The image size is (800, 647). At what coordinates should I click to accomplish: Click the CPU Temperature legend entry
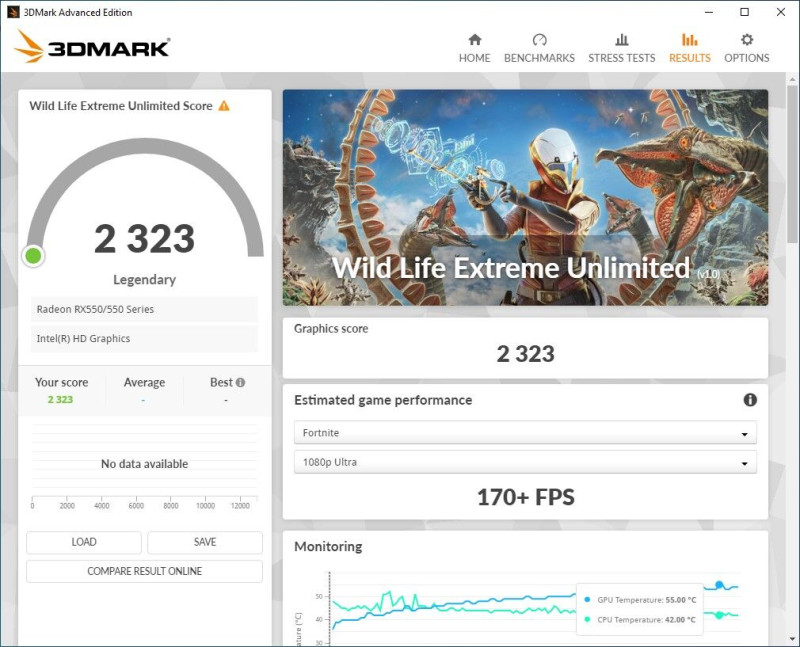click(x=640, y=619)
